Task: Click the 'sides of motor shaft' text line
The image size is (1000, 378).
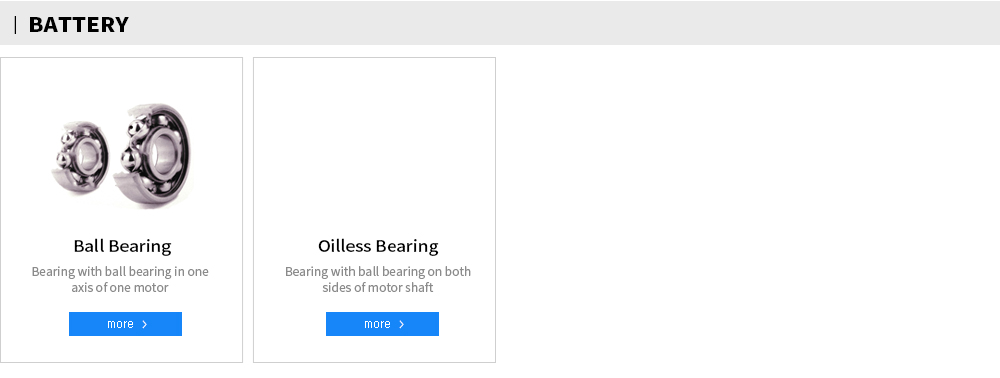Action: pos(378,287)
